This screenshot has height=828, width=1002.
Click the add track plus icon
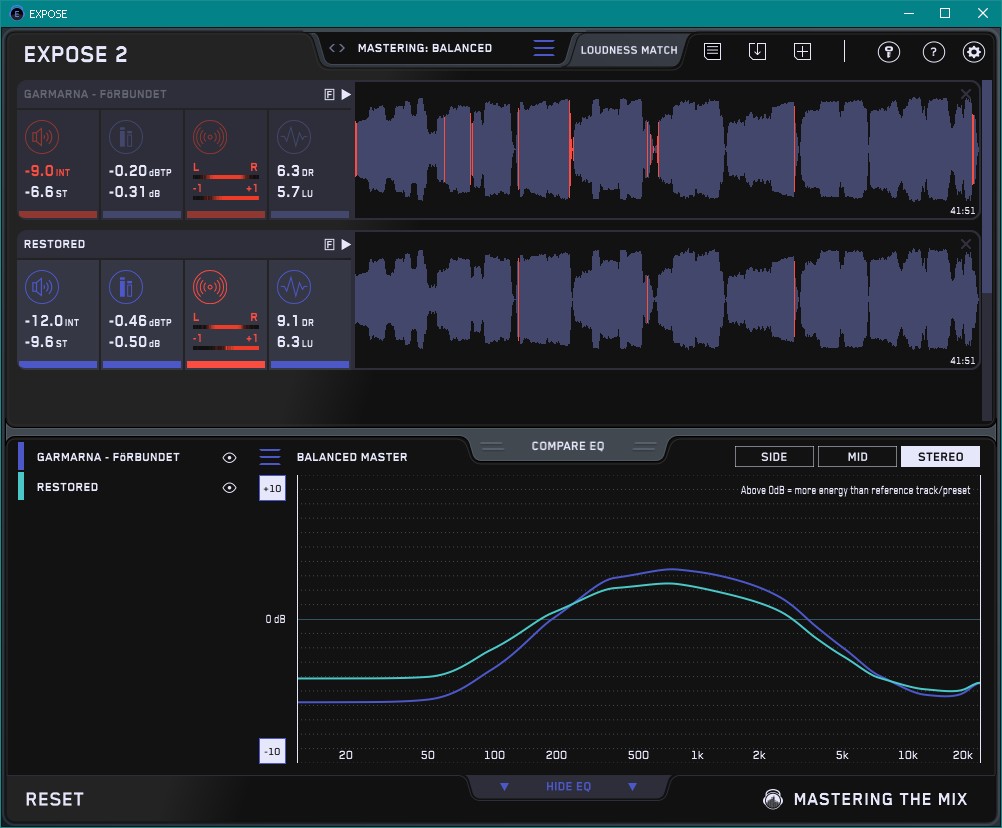pyautogui.click(x=802, y=51)
